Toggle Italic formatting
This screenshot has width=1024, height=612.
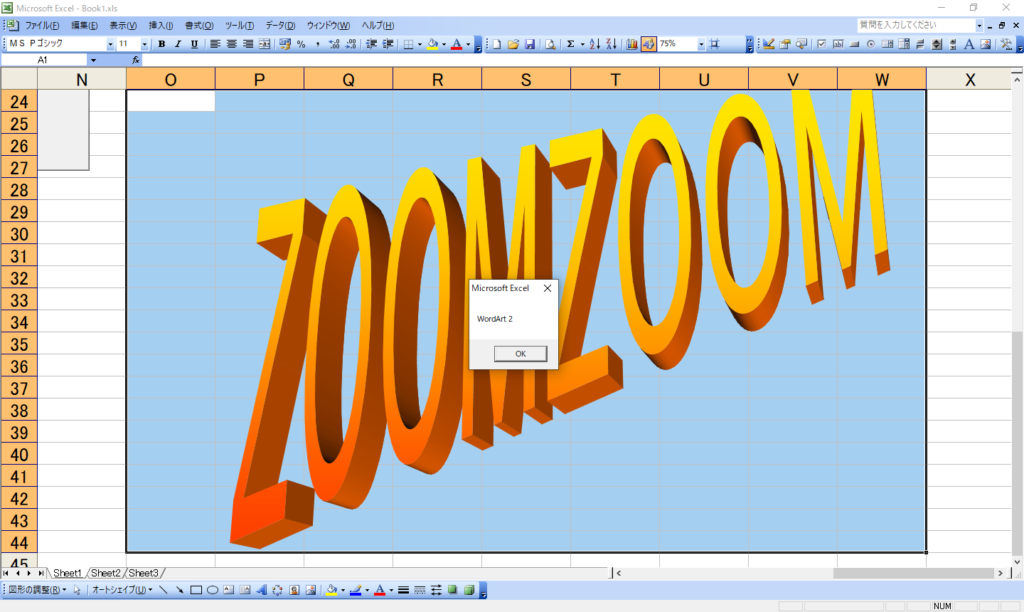[x=178, y=44]
